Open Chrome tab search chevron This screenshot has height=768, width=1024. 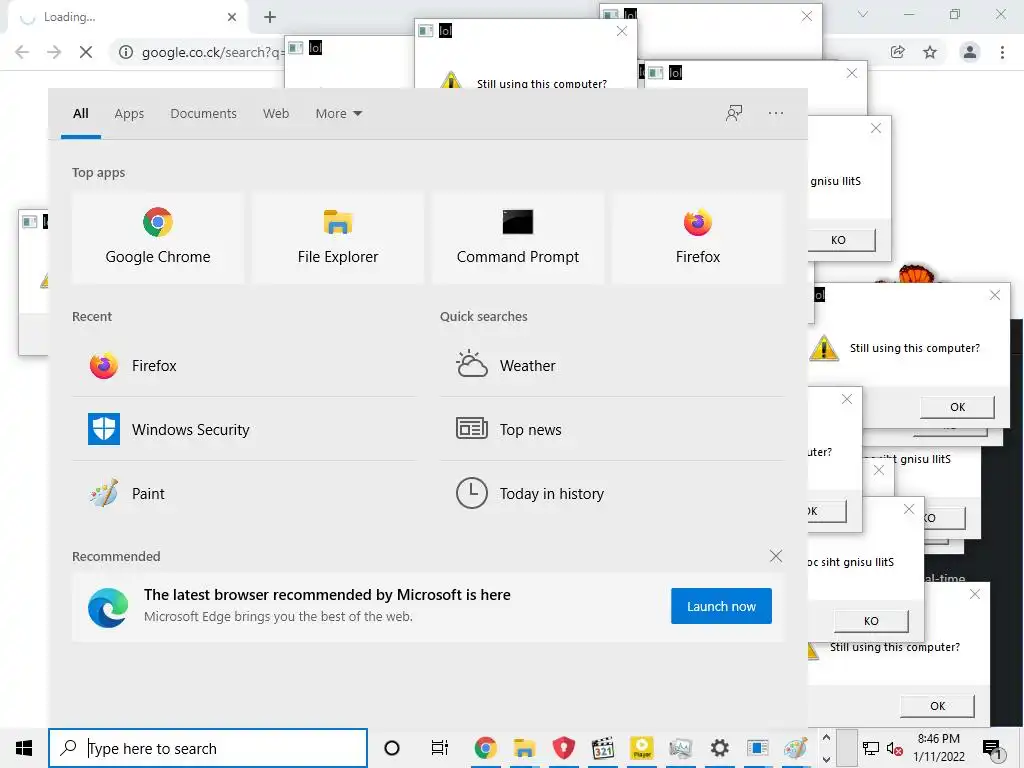pos(863,14)
